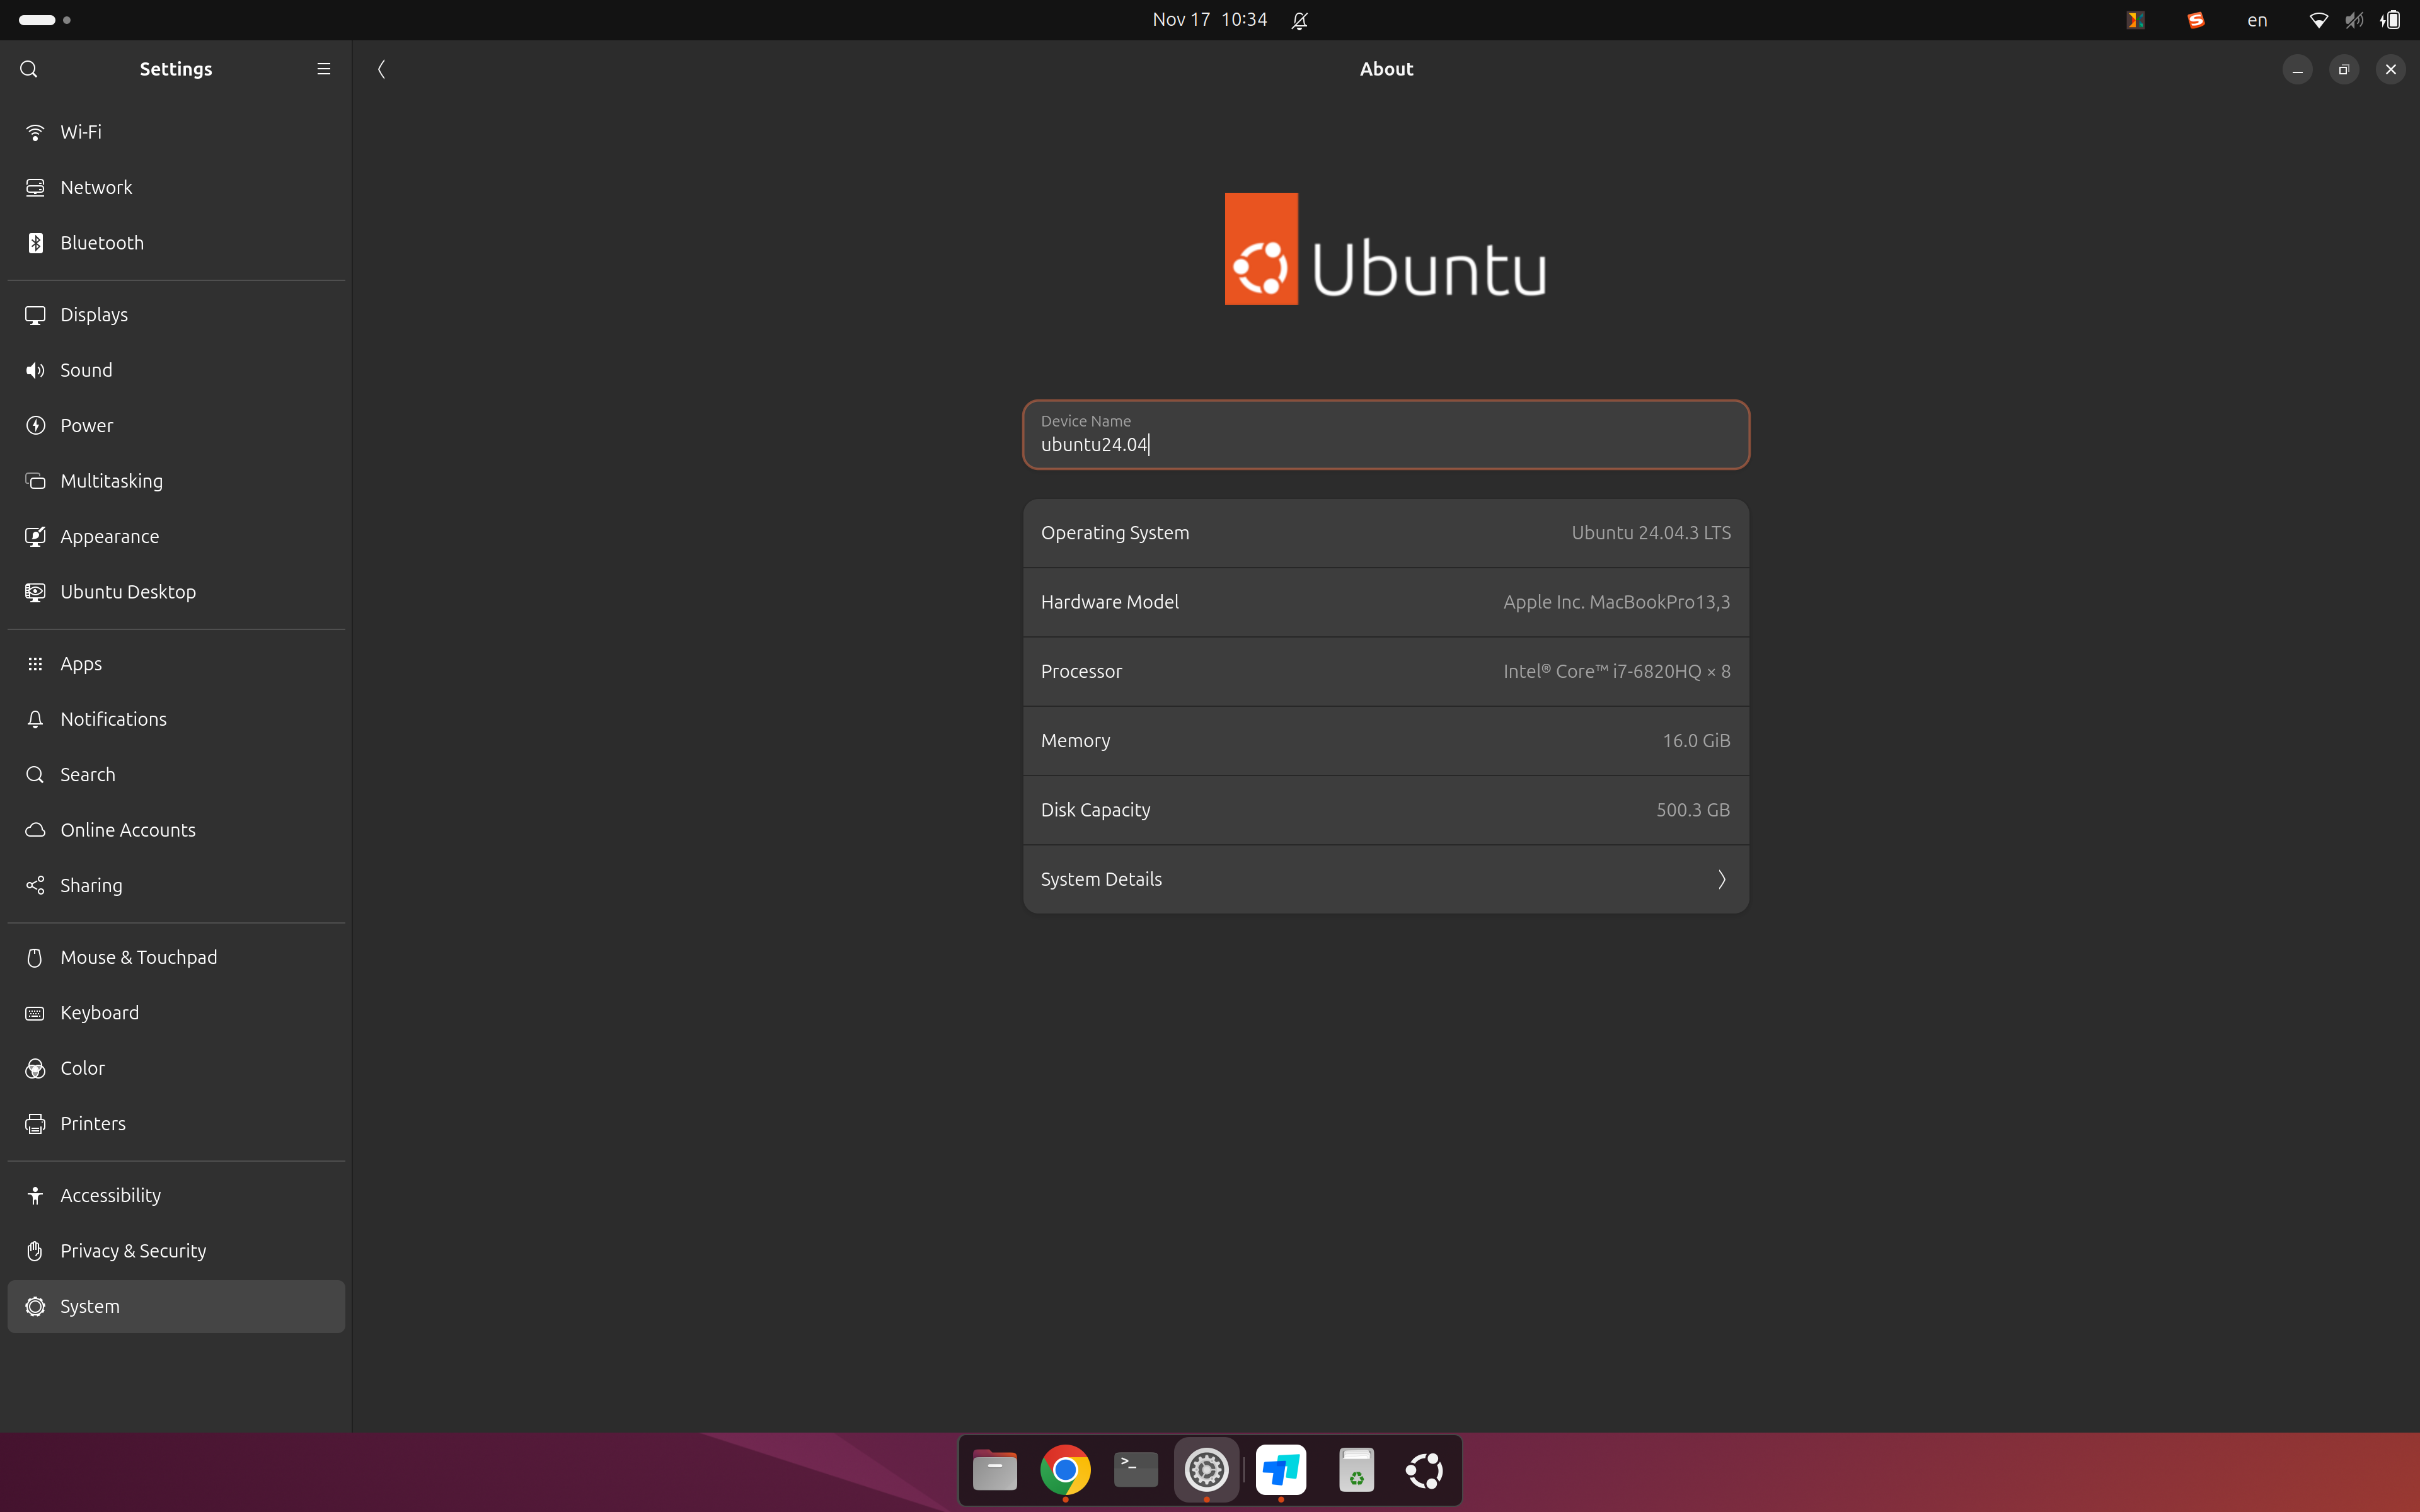Expand the System Details row
Viewport: 2420px width, 1512px height.
coord(1385,879)
